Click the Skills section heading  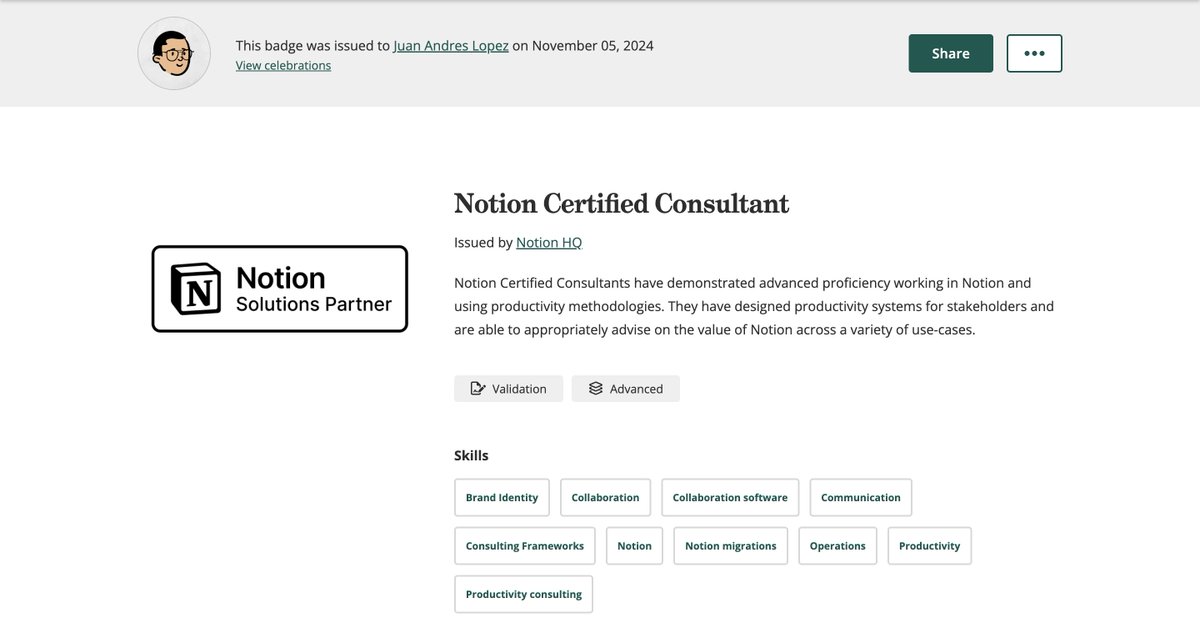(471, 455)
